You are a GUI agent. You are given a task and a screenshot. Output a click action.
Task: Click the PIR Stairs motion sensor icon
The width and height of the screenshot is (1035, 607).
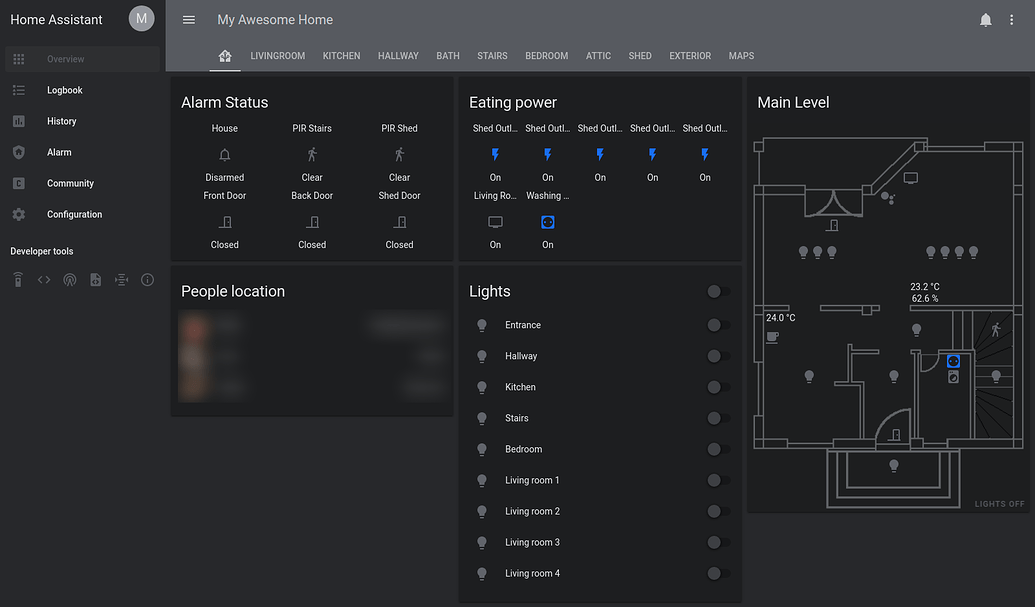point(312,155)
